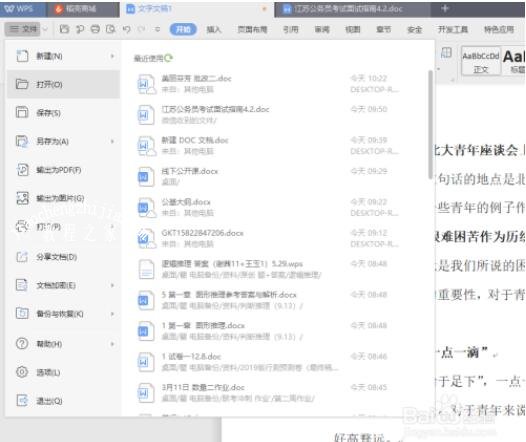Click the wps file icon of 逻辑推理 entry
Viewport: 526px width, 442px height.
(x=146, y=269)
